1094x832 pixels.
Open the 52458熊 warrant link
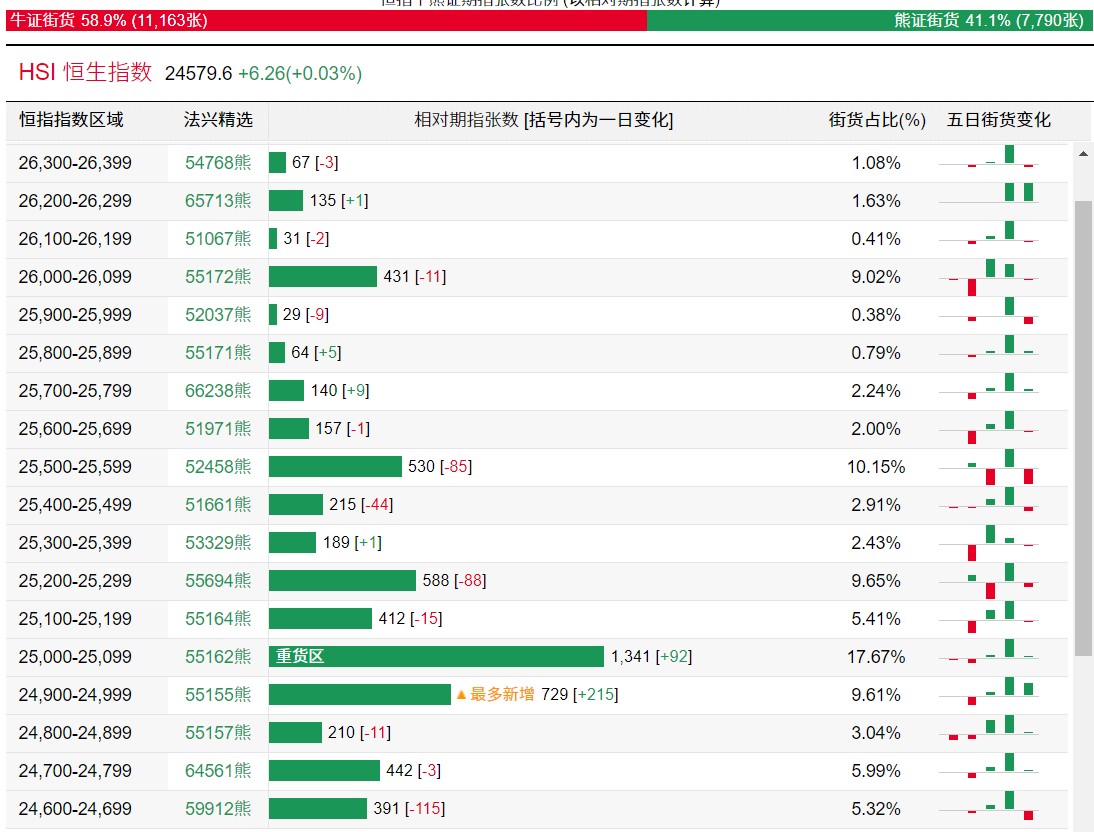[x=218, y=467]
